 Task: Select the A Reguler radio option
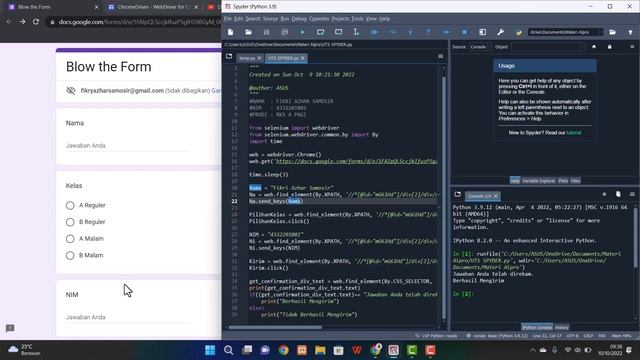pyautogui.click(x=70, y=205)
